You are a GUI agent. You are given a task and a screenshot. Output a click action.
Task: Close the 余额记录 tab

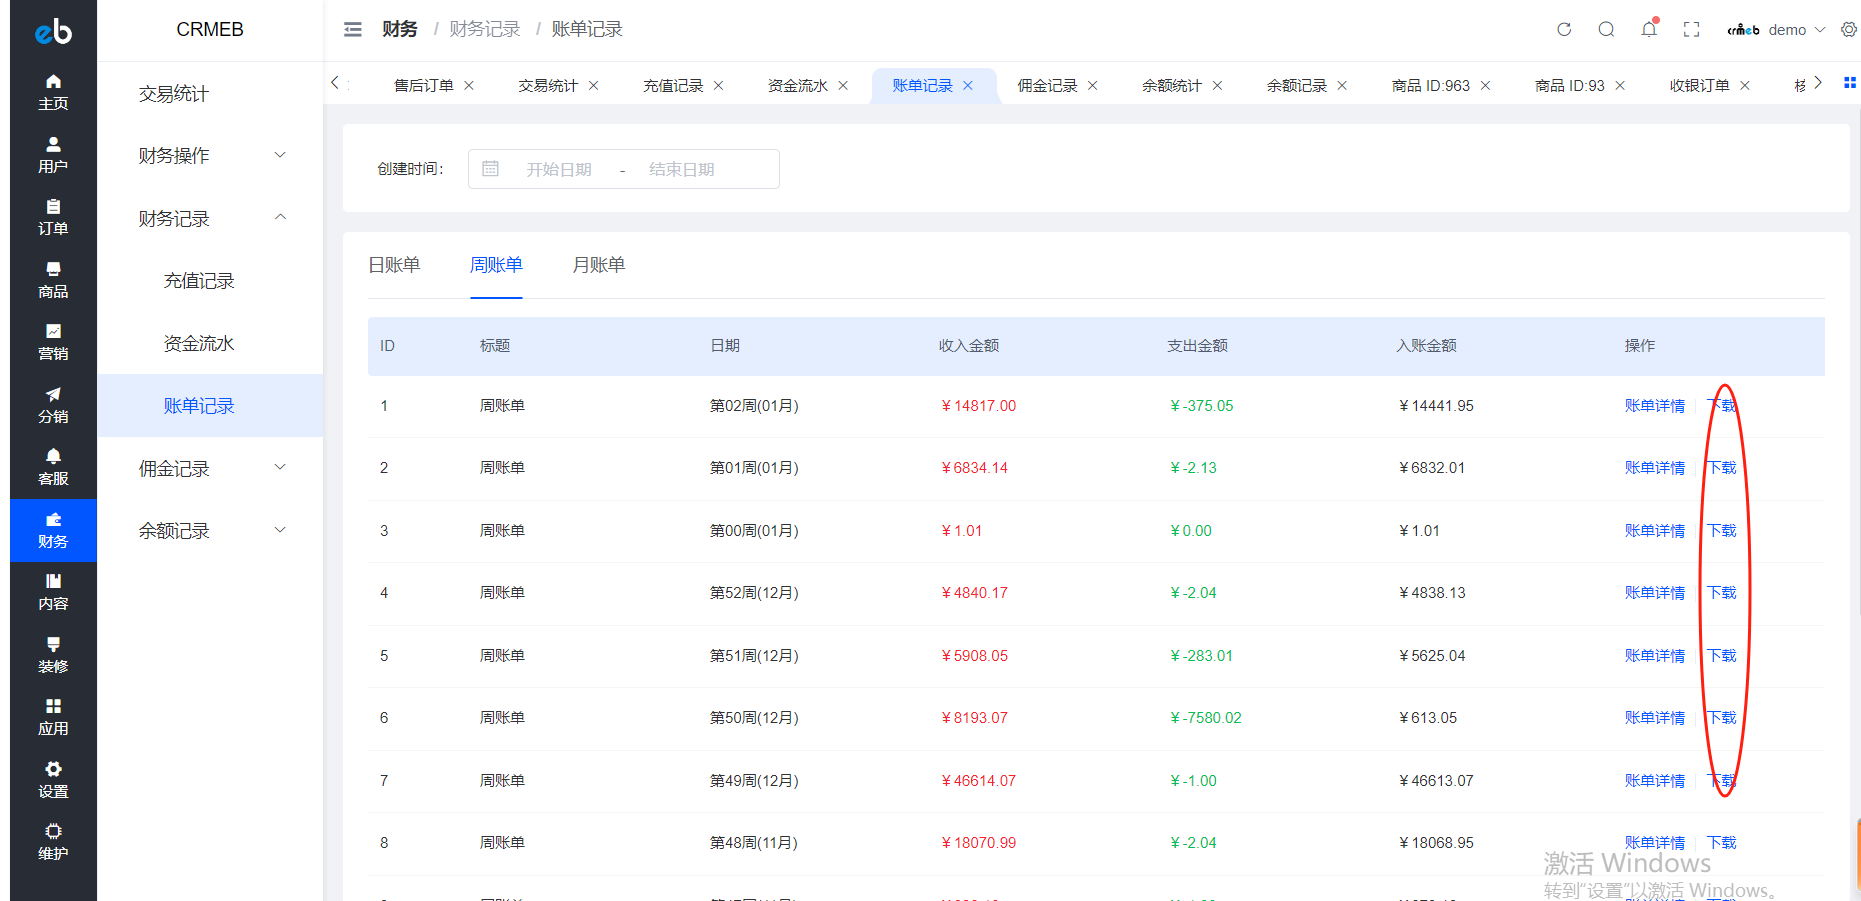point(1342,86)
